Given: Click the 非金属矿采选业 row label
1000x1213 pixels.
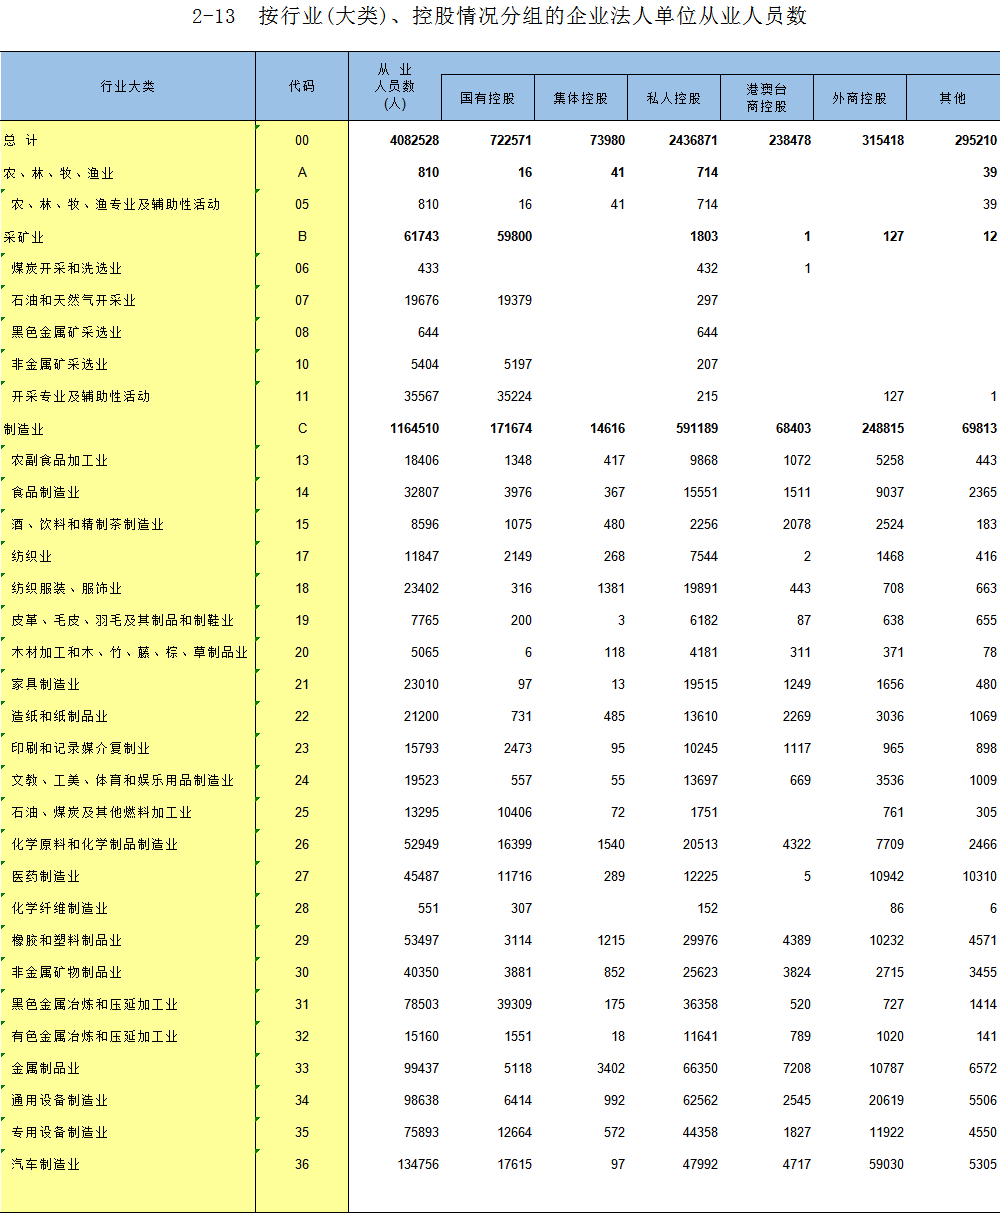Looking at the screenshot, I should pyautogui.click(x=59, y=365).
